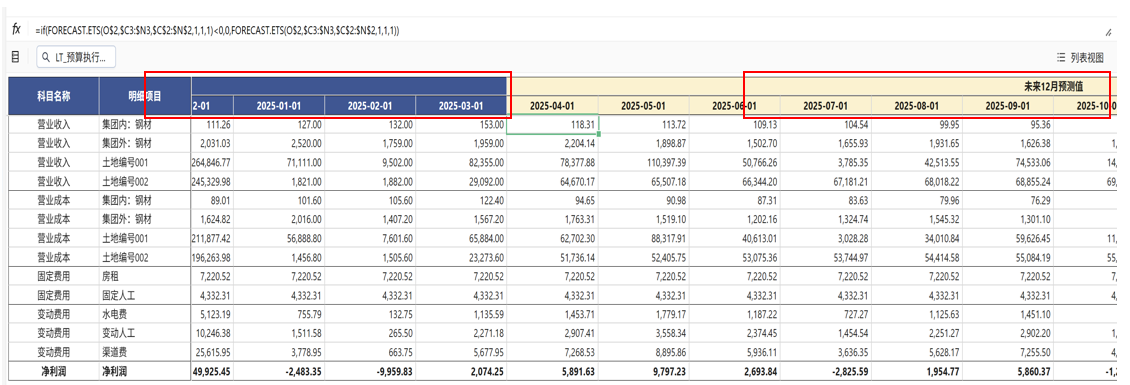The image size is (1130, 385).
Task: Select the 科目名称 column header
Action: tap(53, 95)
